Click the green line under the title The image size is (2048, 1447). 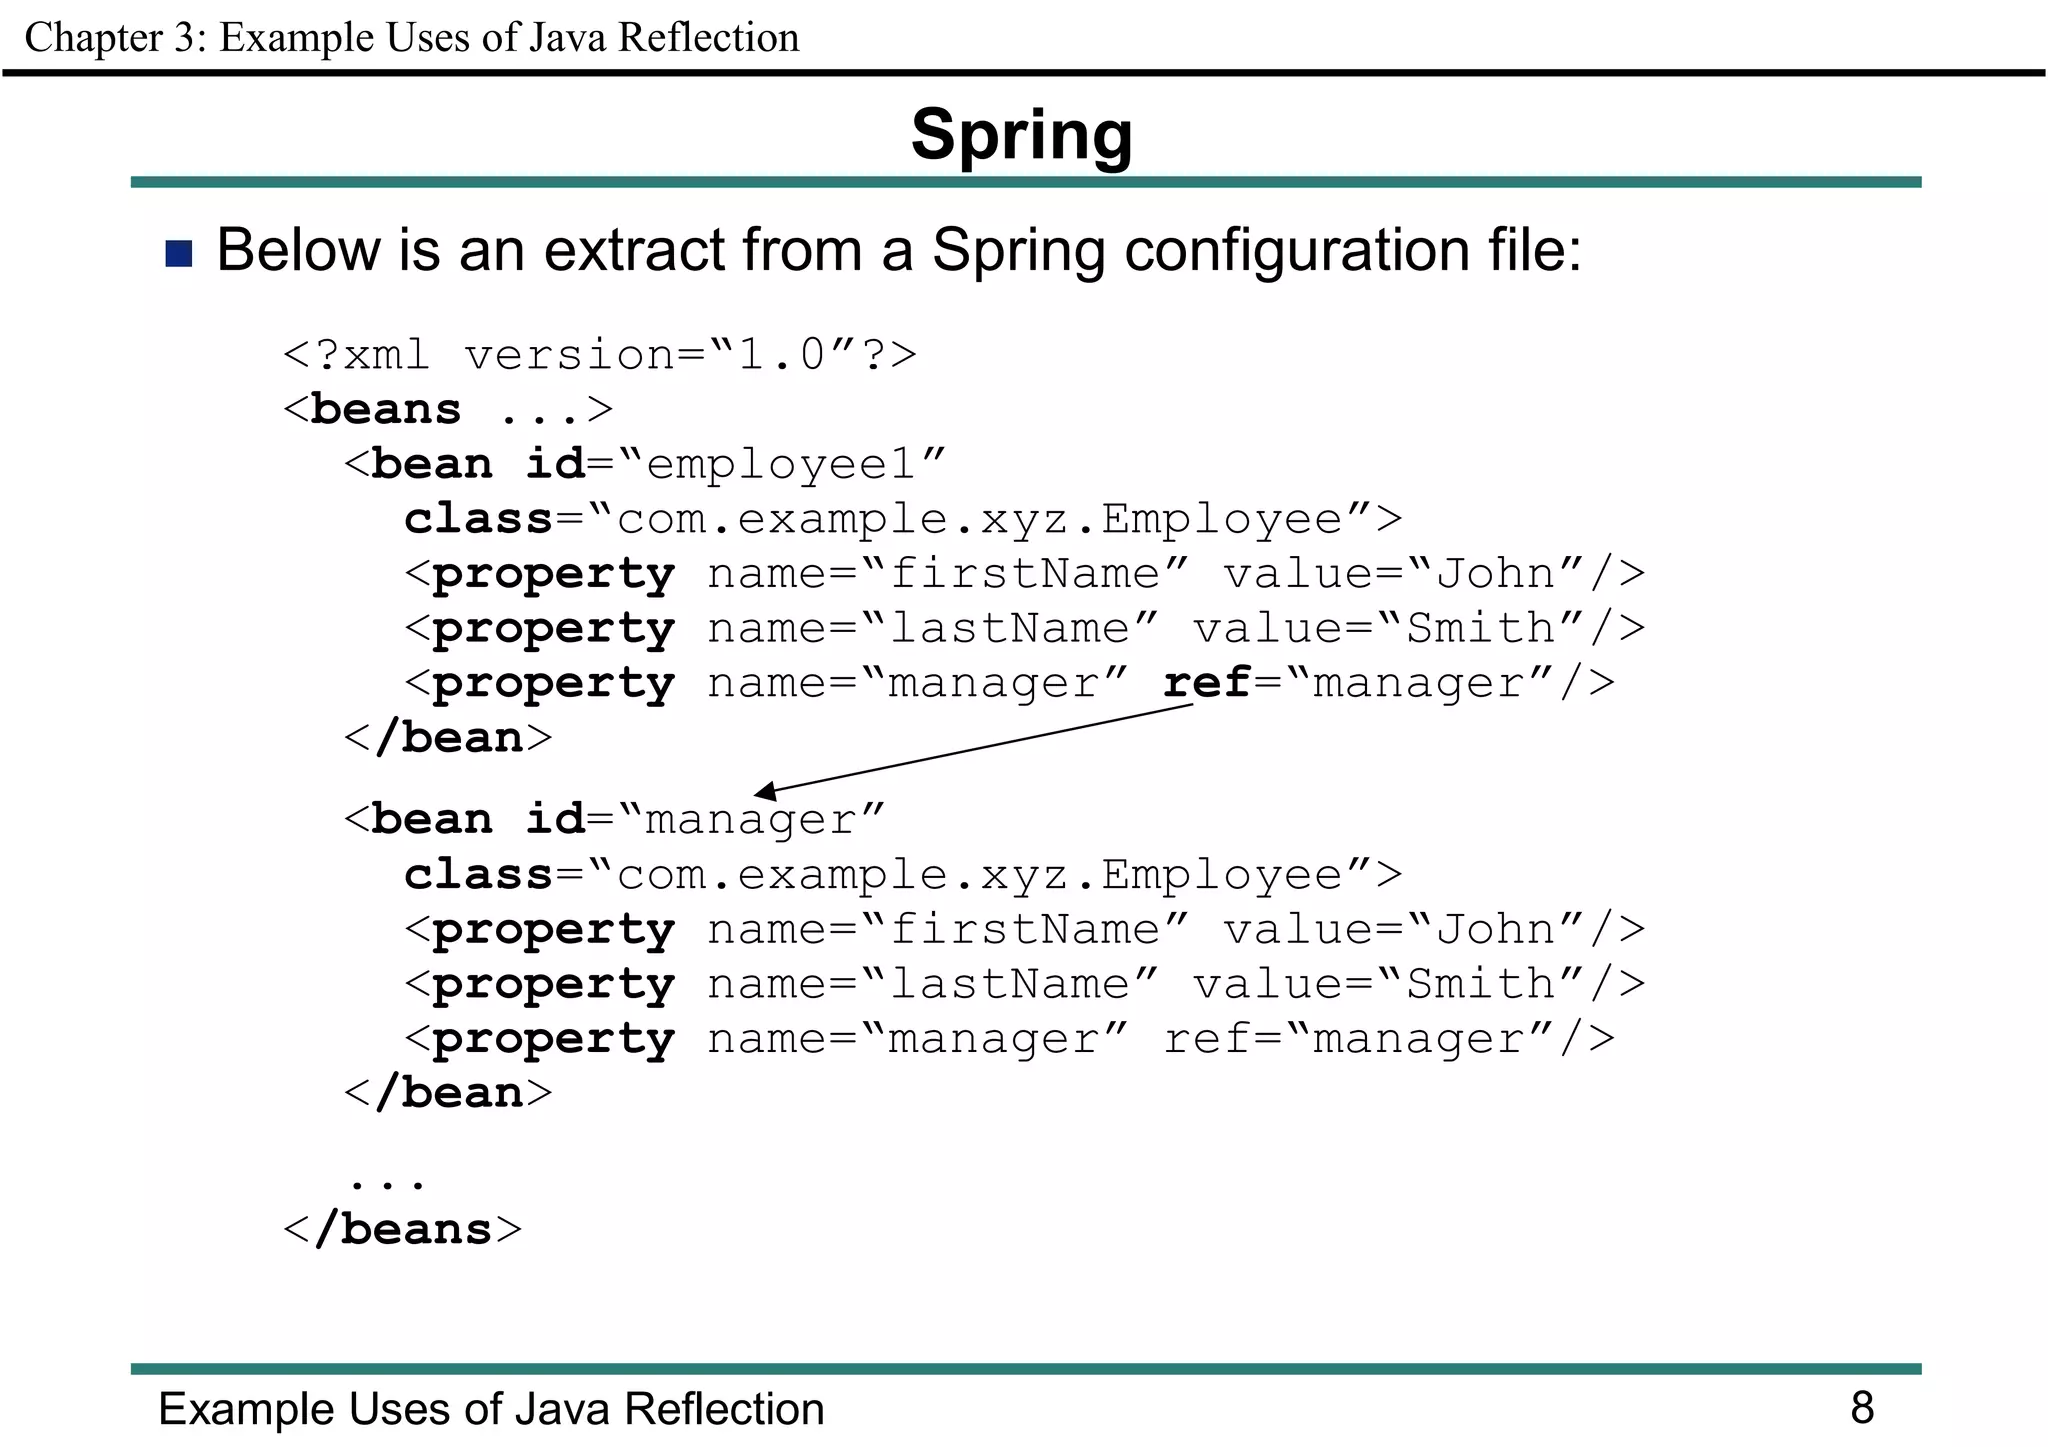coord(1024,182)
